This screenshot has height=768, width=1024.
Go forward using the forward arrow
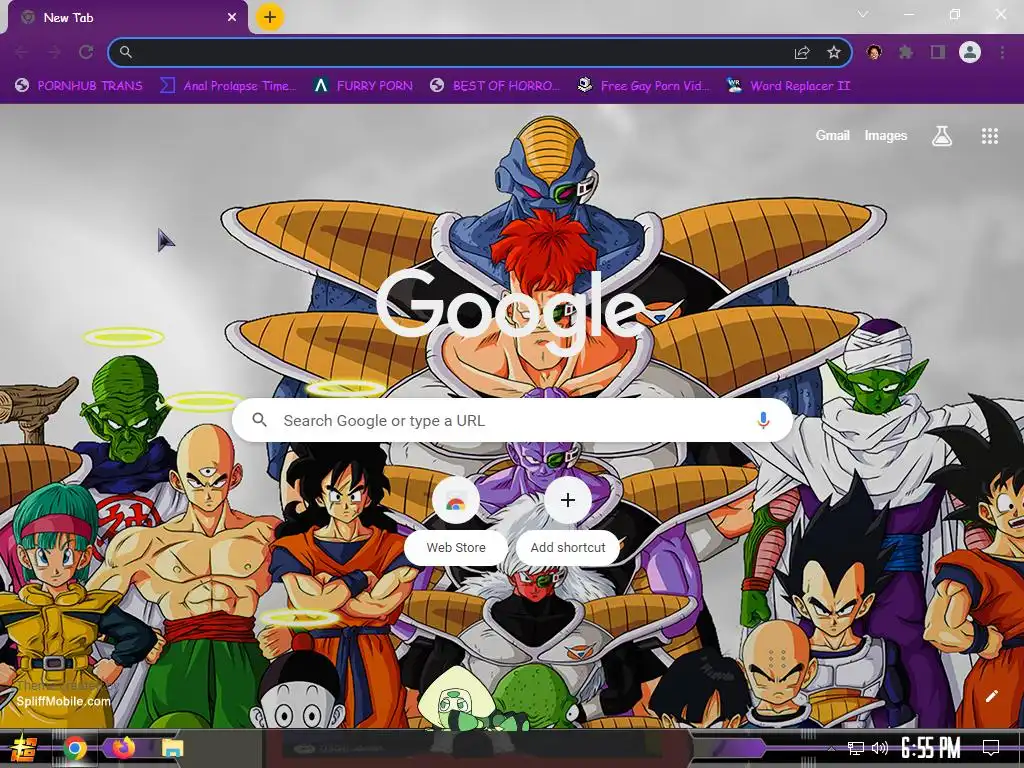[54, 52]
